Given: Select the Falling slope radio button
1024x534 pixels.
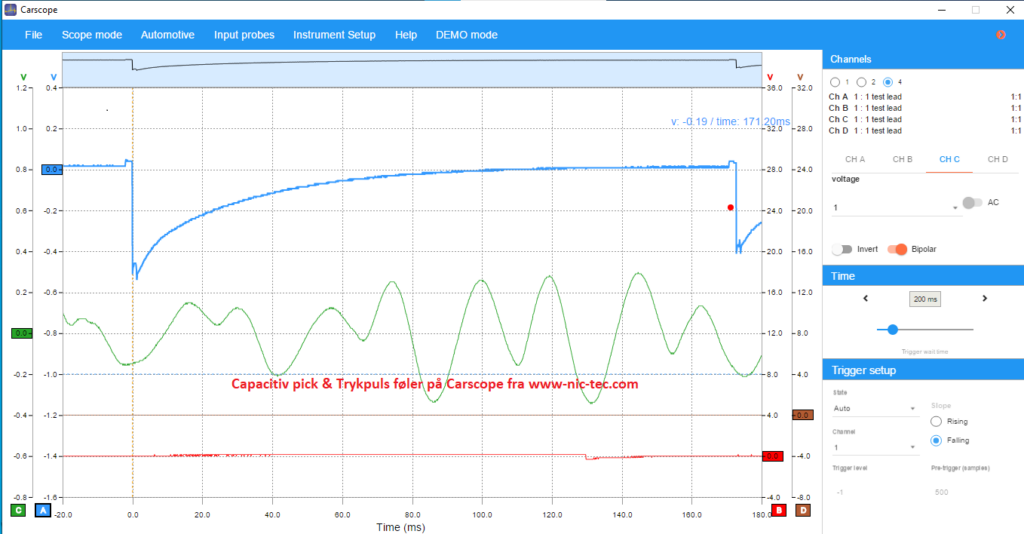Looking at the screenshot, I should tap(936, 441).
